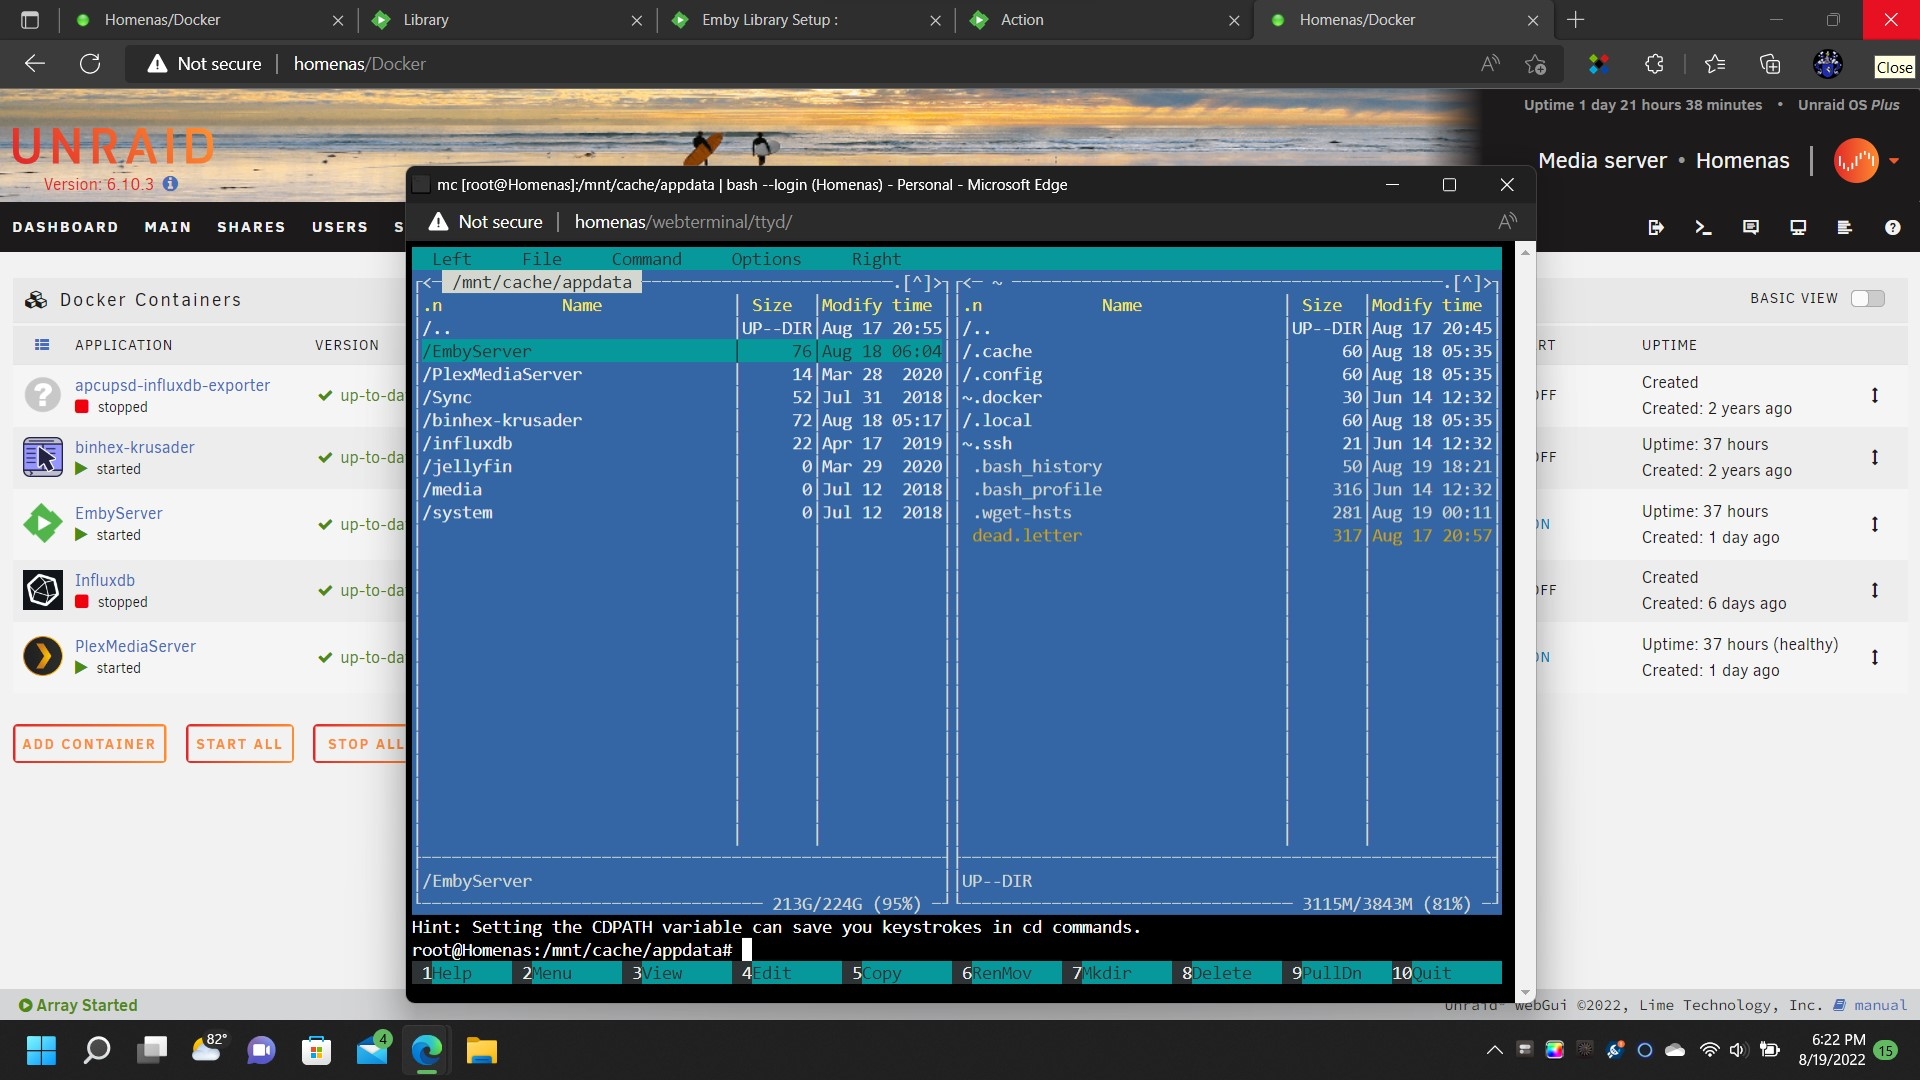The image size is (1920, 1080).
Task: Open the Unraid help question mark icon
Action: tap(1892, 228)
